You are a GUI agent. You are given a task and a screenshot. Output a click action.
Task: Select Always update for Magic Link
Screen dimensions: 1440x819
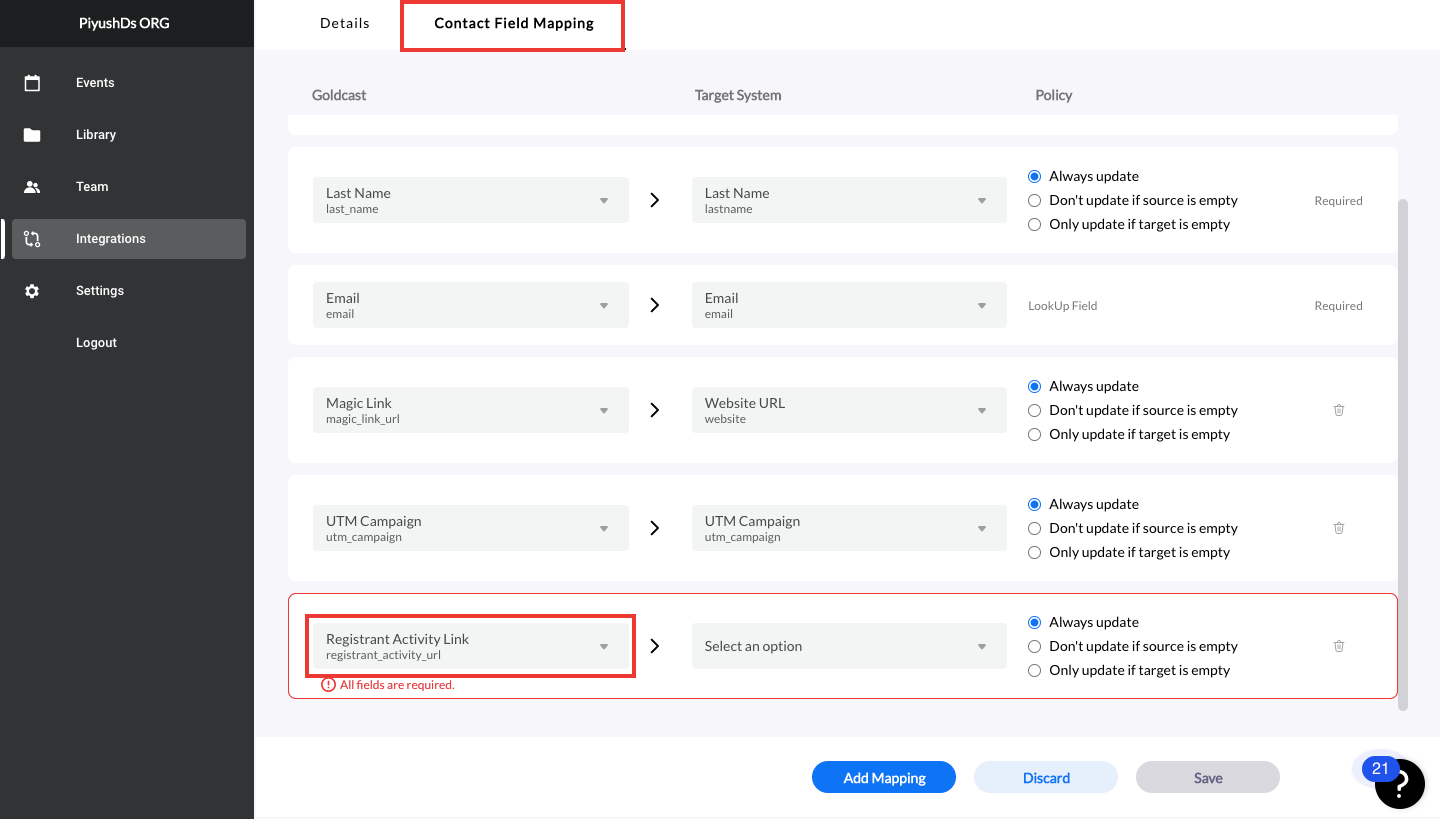[x=1035, y=386]
